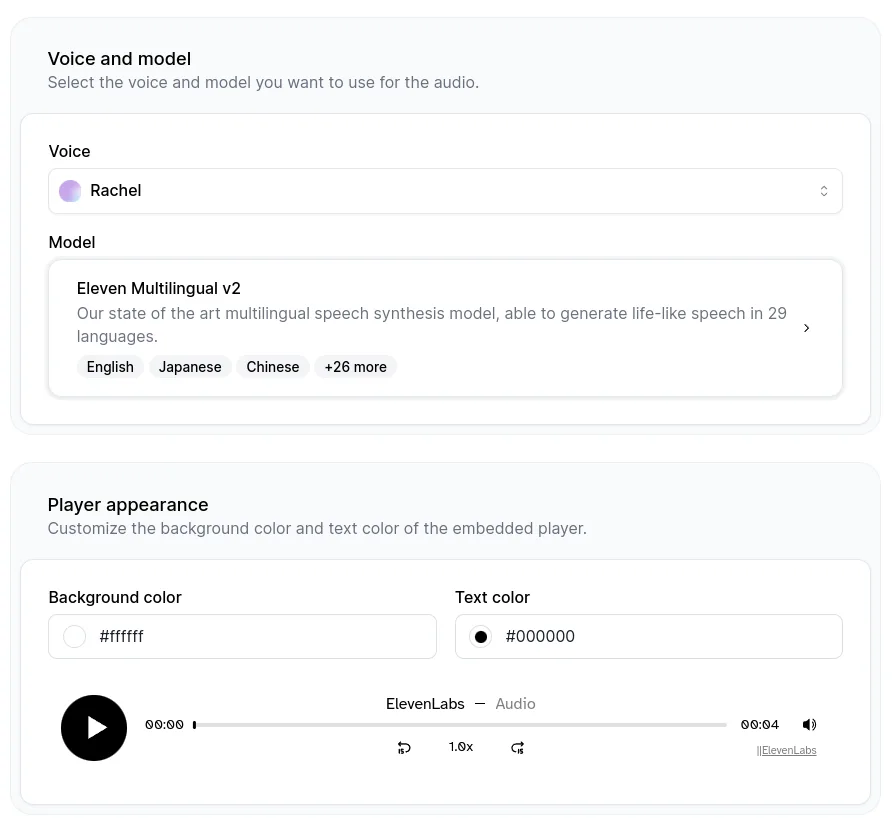Screen dimensions: 892x818
Task: Change playback speed from 1.0x
Action: click(x=460, y=747)
